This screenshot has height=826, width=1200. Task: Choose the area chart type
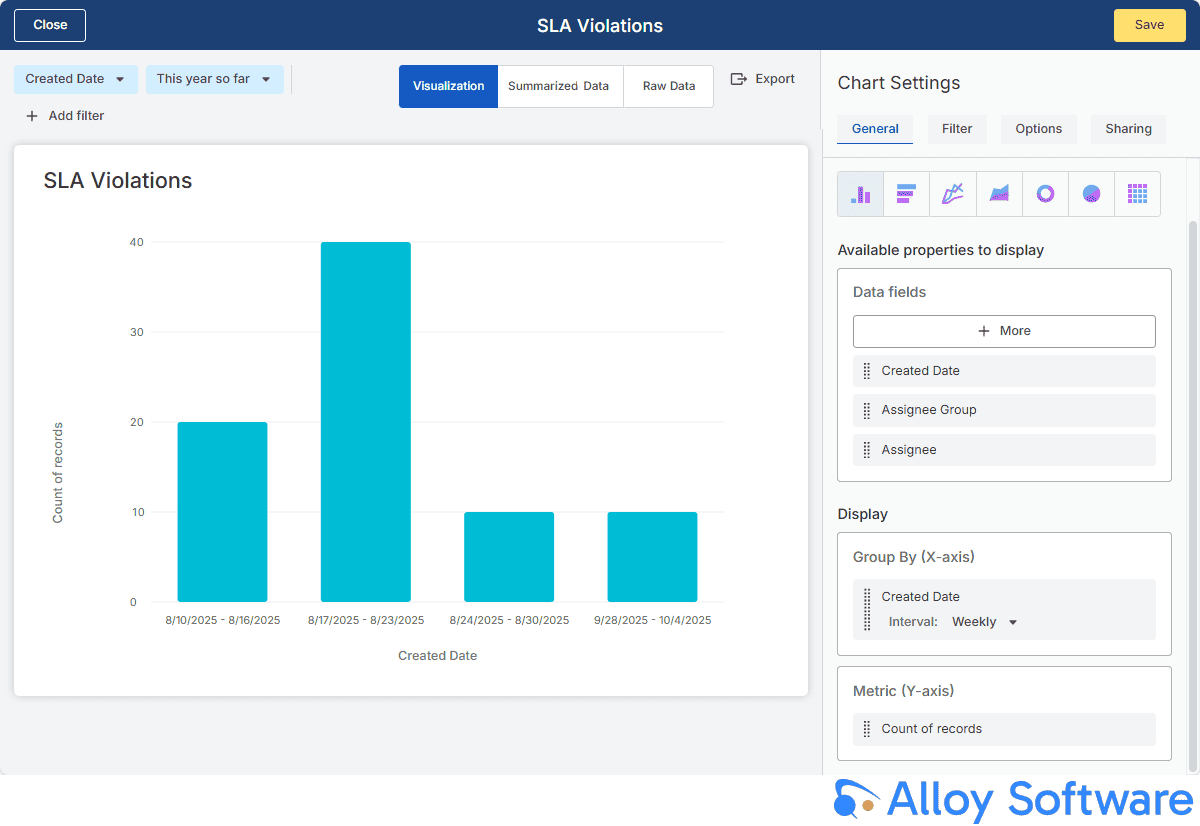(x=999, y=194)
